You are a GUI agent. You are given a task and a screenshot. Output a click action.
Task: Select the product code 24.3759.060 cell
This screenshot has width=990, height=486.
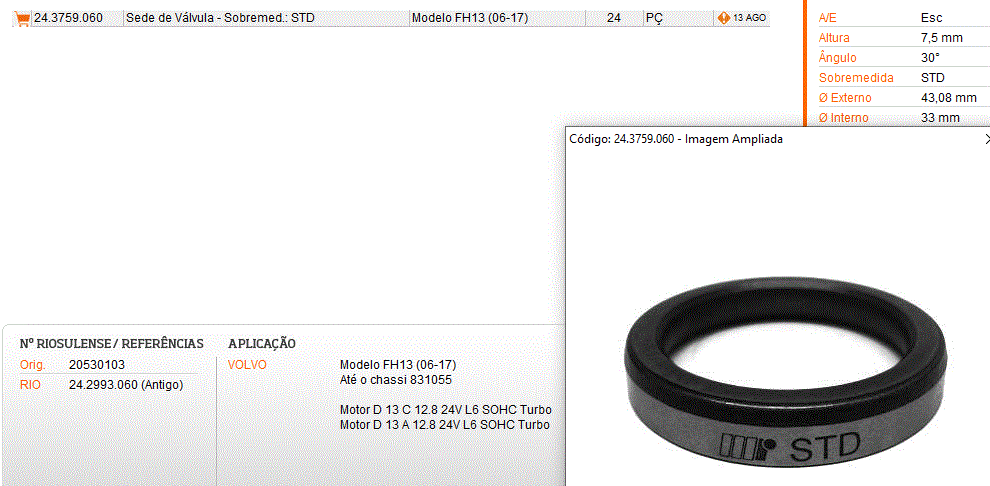[68, 18]
